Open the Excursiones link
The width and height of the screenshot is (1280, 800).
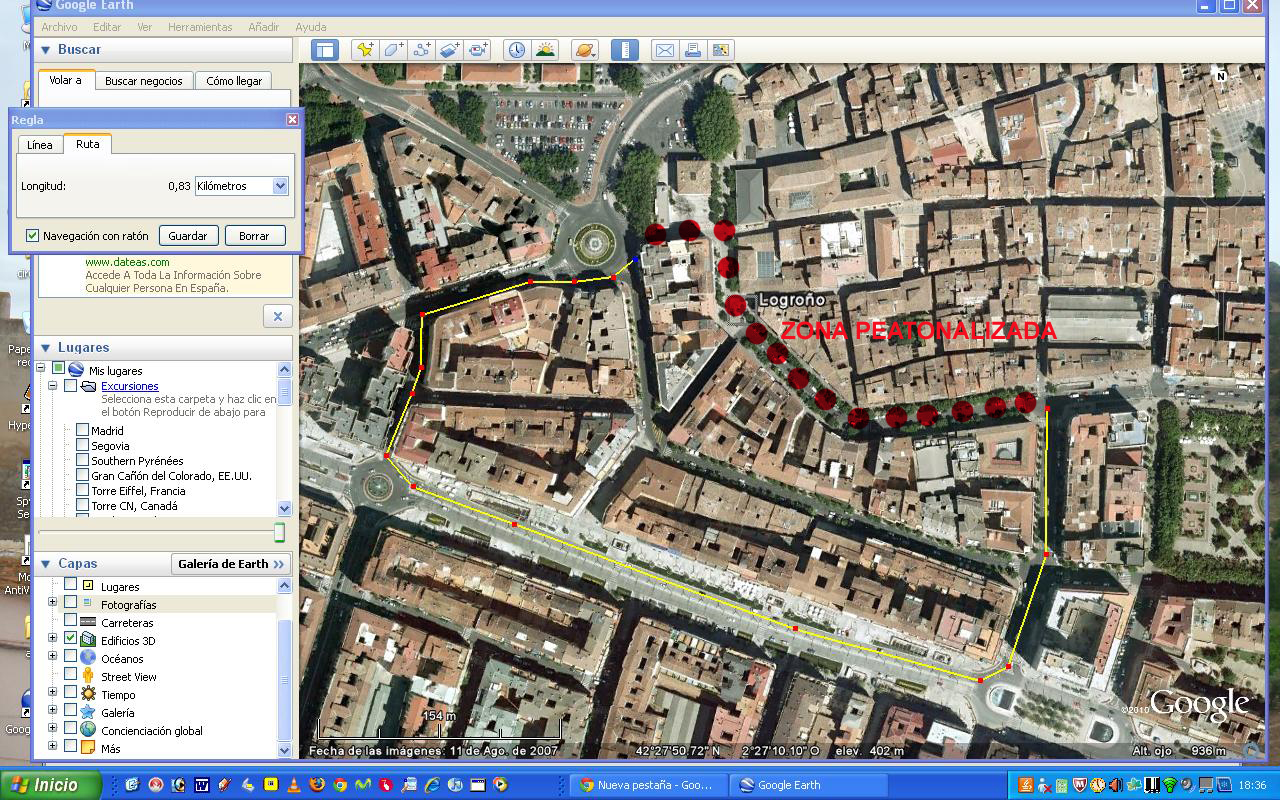130,386
